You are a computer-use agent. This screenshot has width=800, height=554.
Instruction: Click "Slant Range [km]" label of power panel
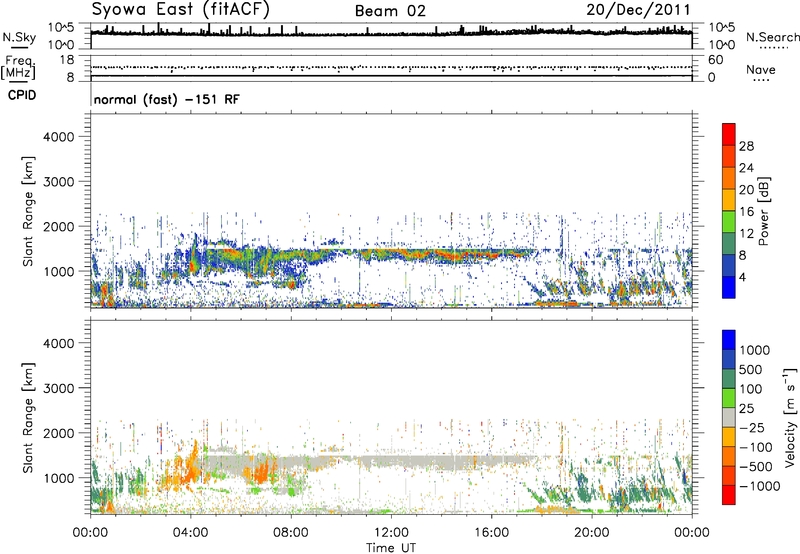pyautogui.click(x=28, y=211)
